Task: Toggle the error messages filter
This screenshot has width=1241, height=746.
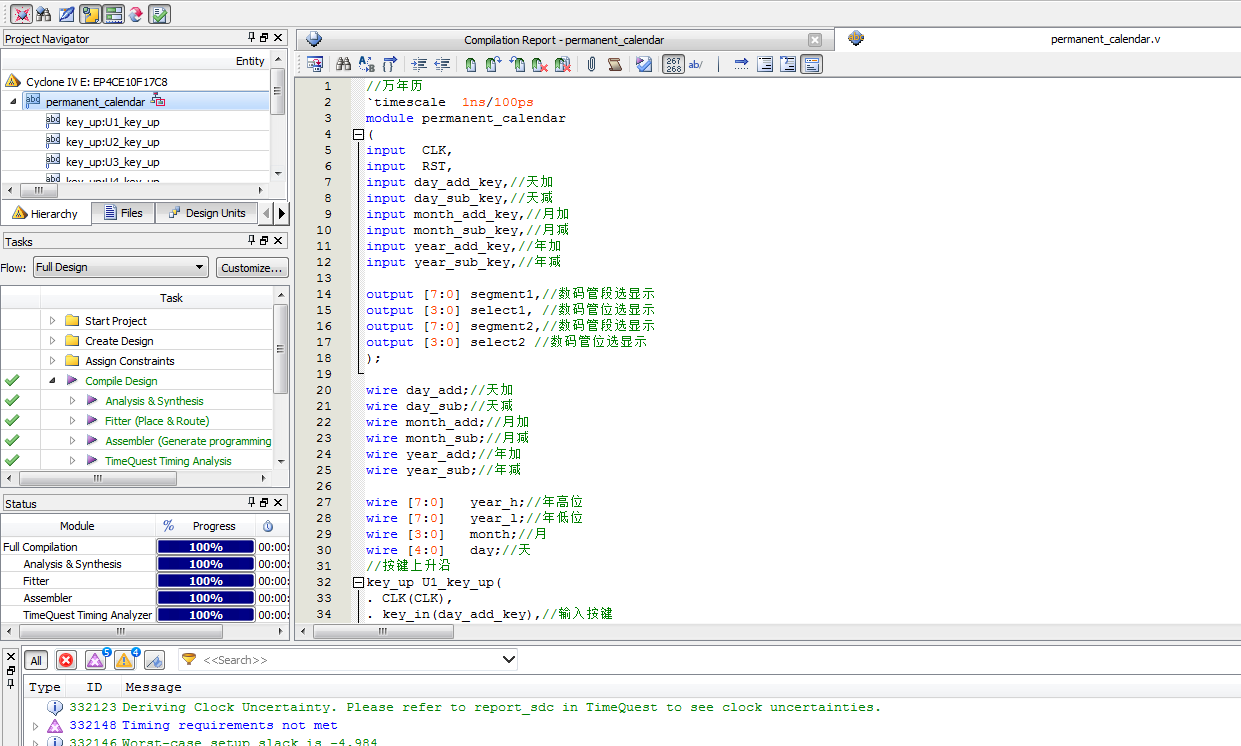Action: (x=66, y=660)
